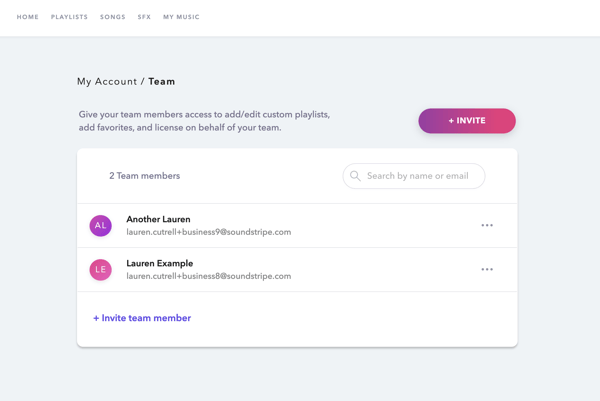Click the magnifying glass search icon
Viewport: 600px width, 401px height.
(x=355, y=176)
